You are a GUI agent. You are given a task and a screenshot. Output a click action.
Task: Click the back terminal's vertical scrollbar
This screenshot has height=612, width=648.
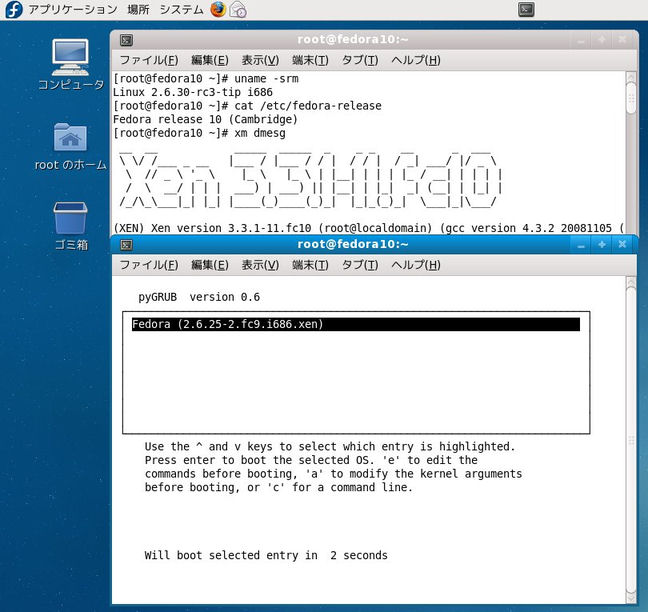click(x=631, y=153)
